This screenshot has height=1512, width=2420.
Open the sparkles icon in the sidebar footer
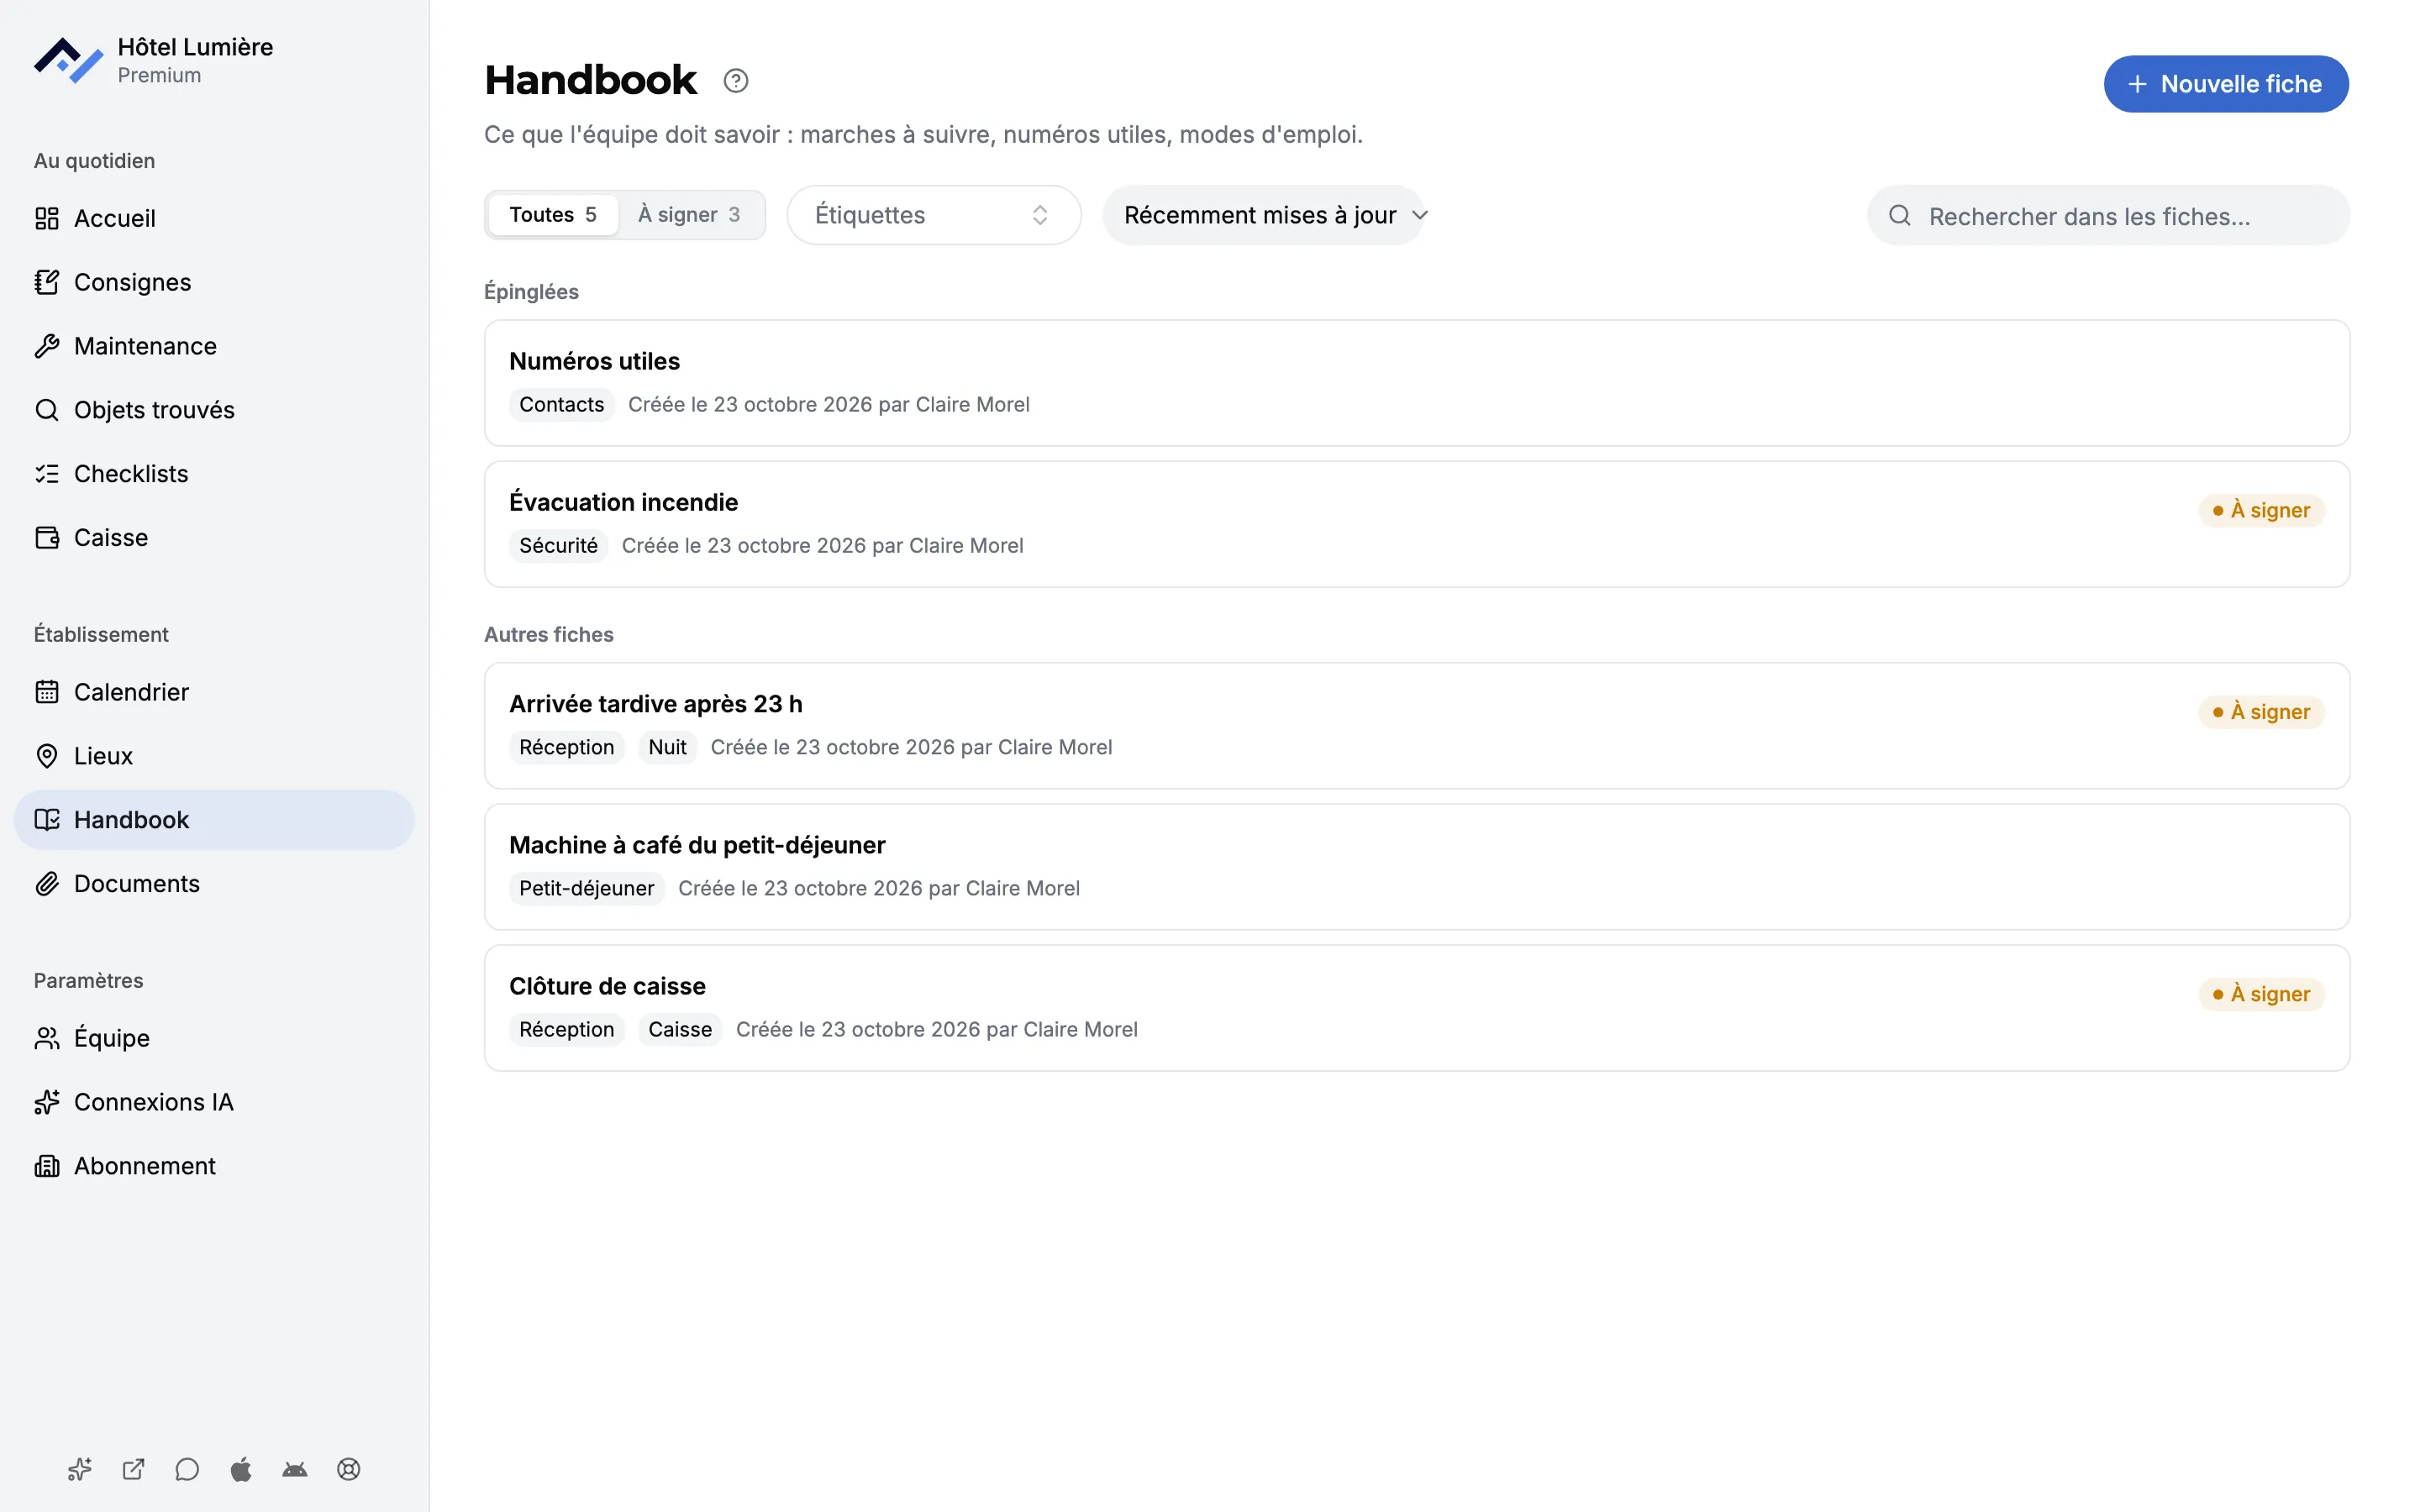tap(80, 1469)
